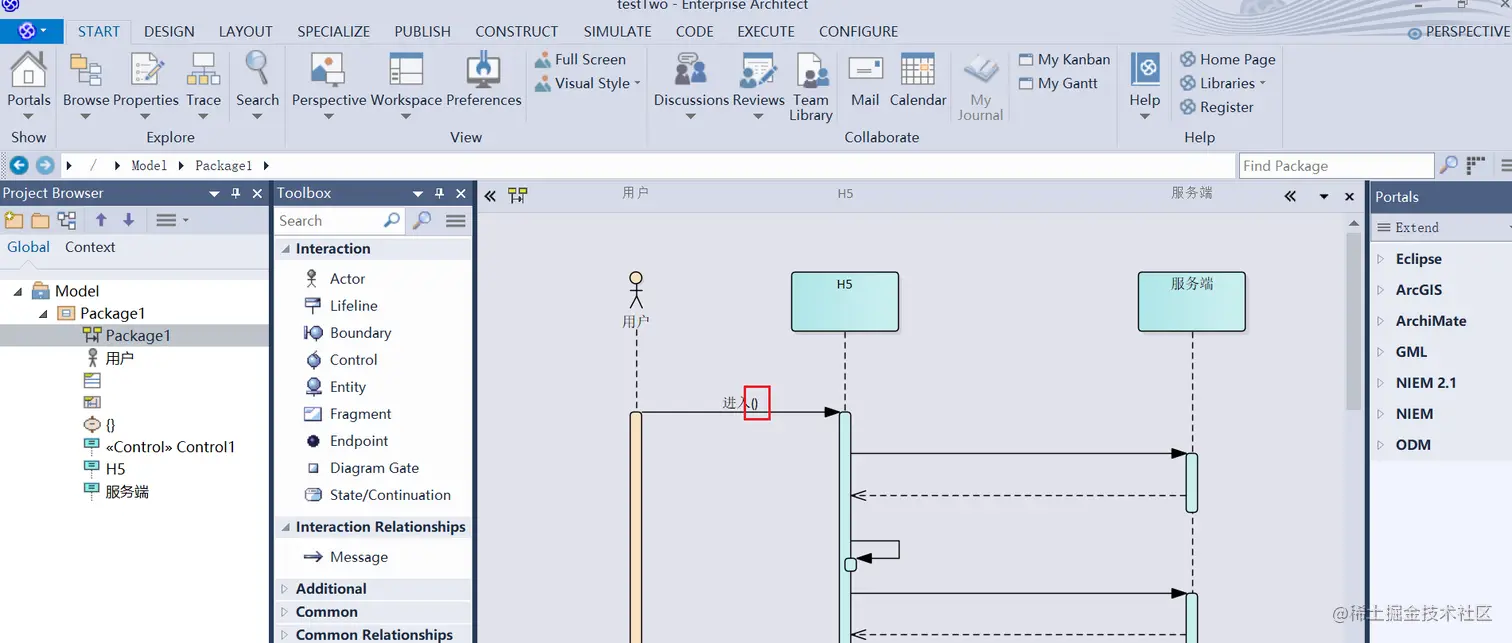Open the Home Page link
Screen dimensions: 1512x643
1228,60
